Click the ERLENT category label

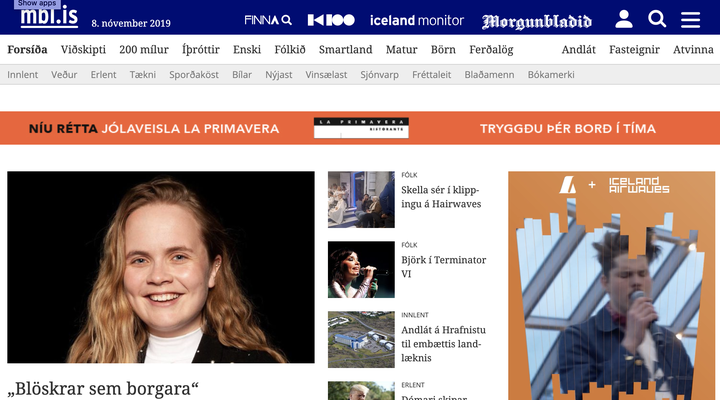click(412, 385)
